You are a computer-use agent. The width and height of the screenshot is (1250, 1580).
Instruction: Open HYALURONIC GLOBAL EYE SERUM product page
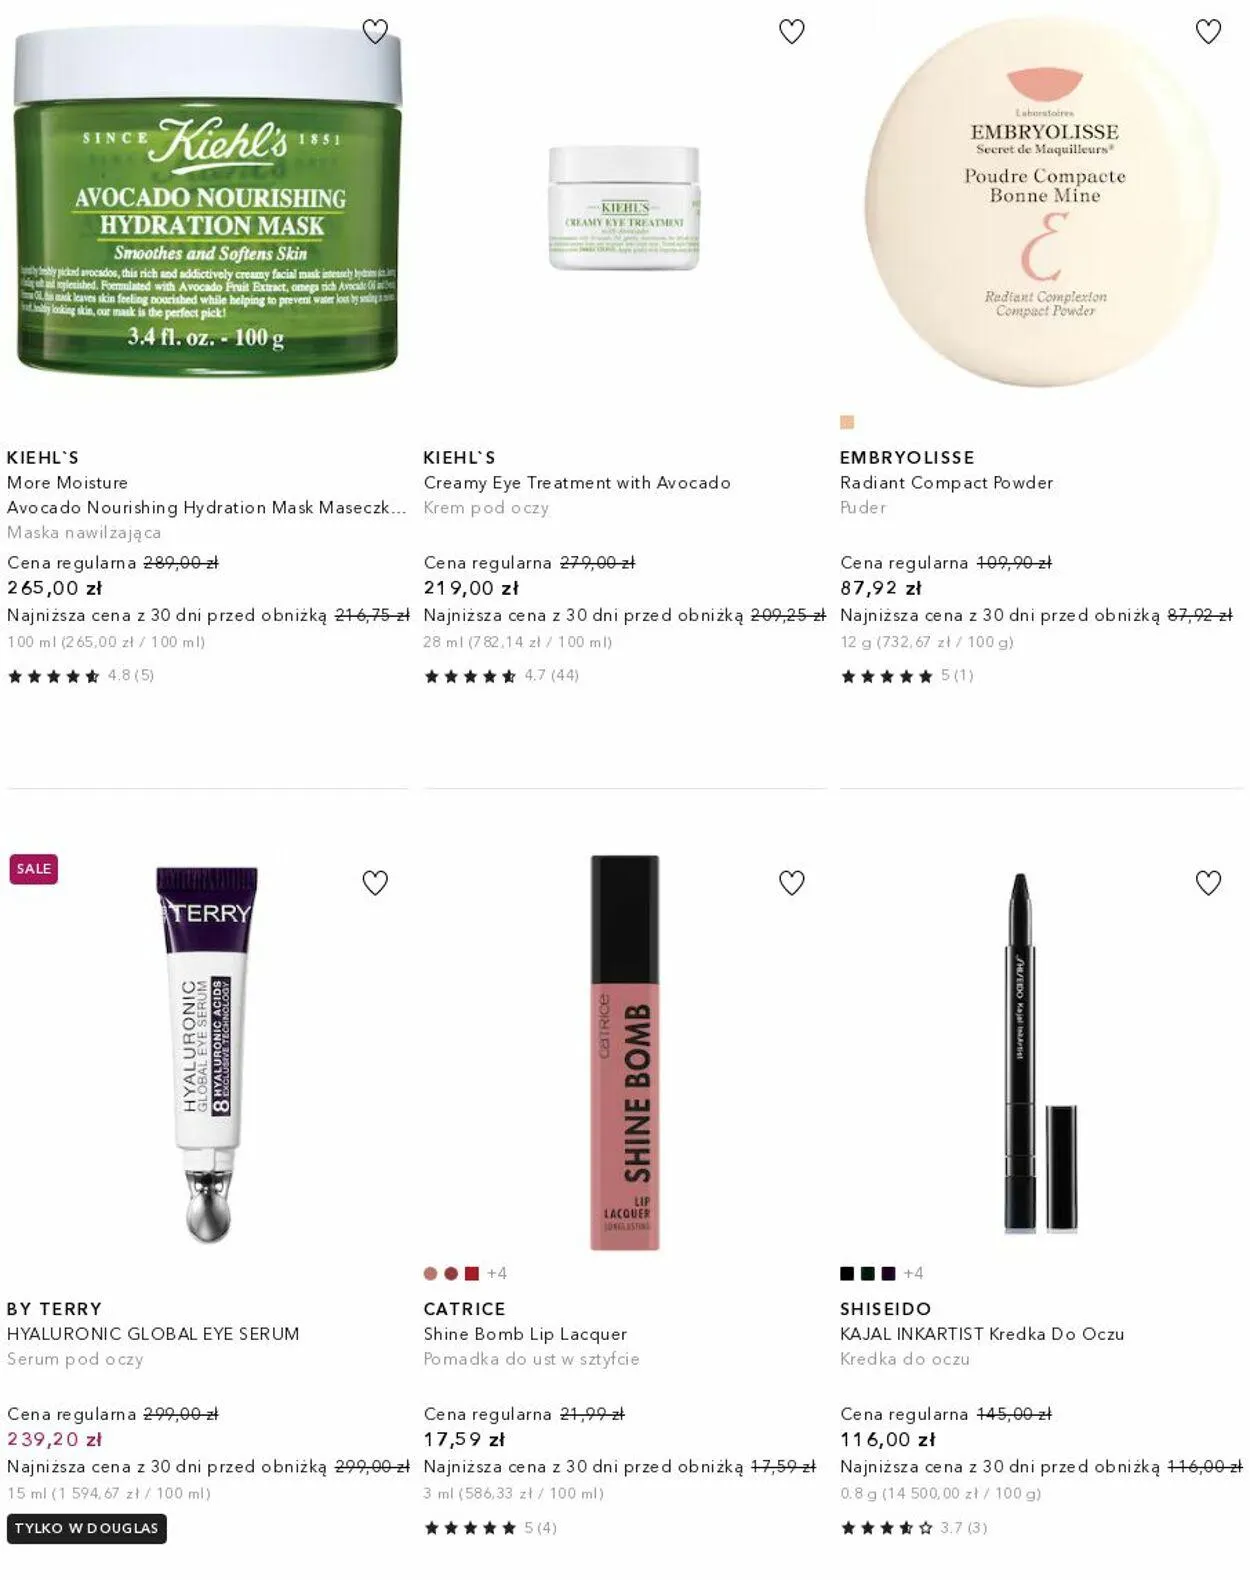[x=153, y=1334]
